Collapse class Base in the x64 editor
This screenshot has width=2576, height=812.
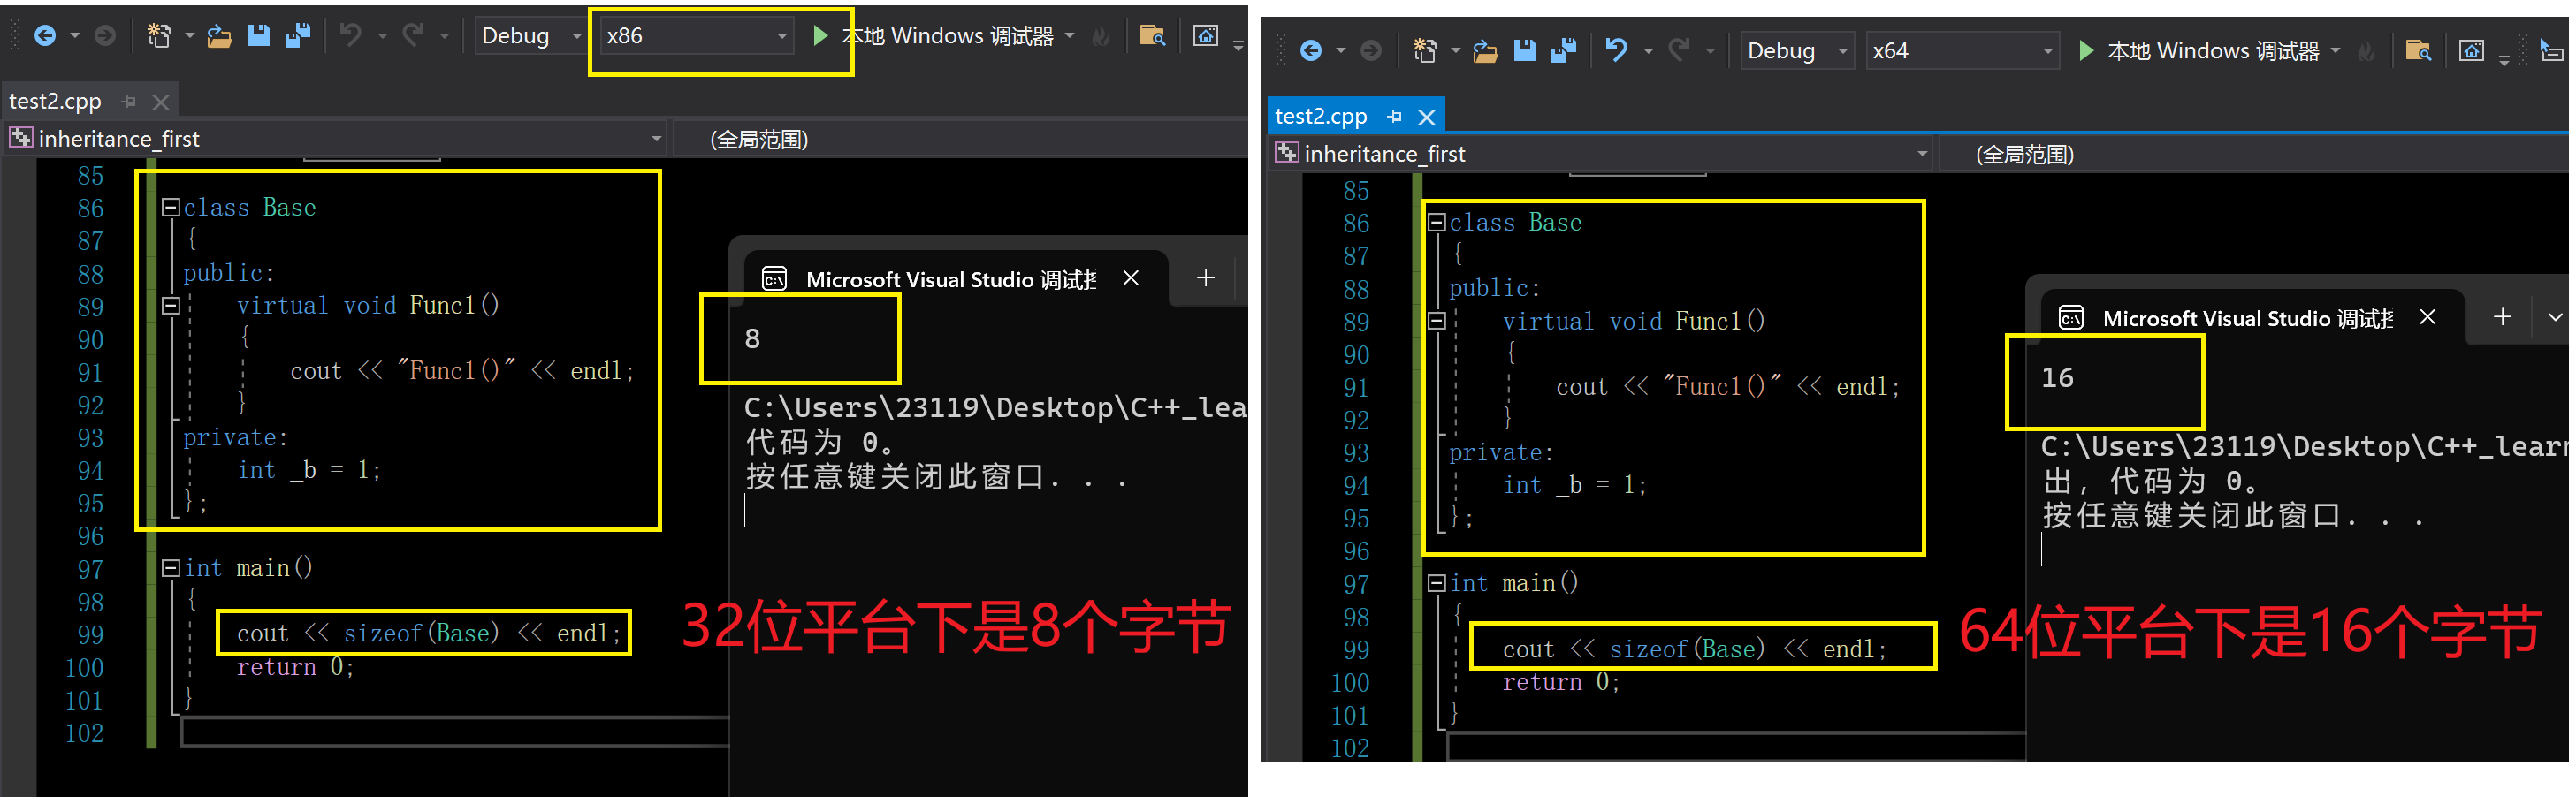click(1437, 223)
